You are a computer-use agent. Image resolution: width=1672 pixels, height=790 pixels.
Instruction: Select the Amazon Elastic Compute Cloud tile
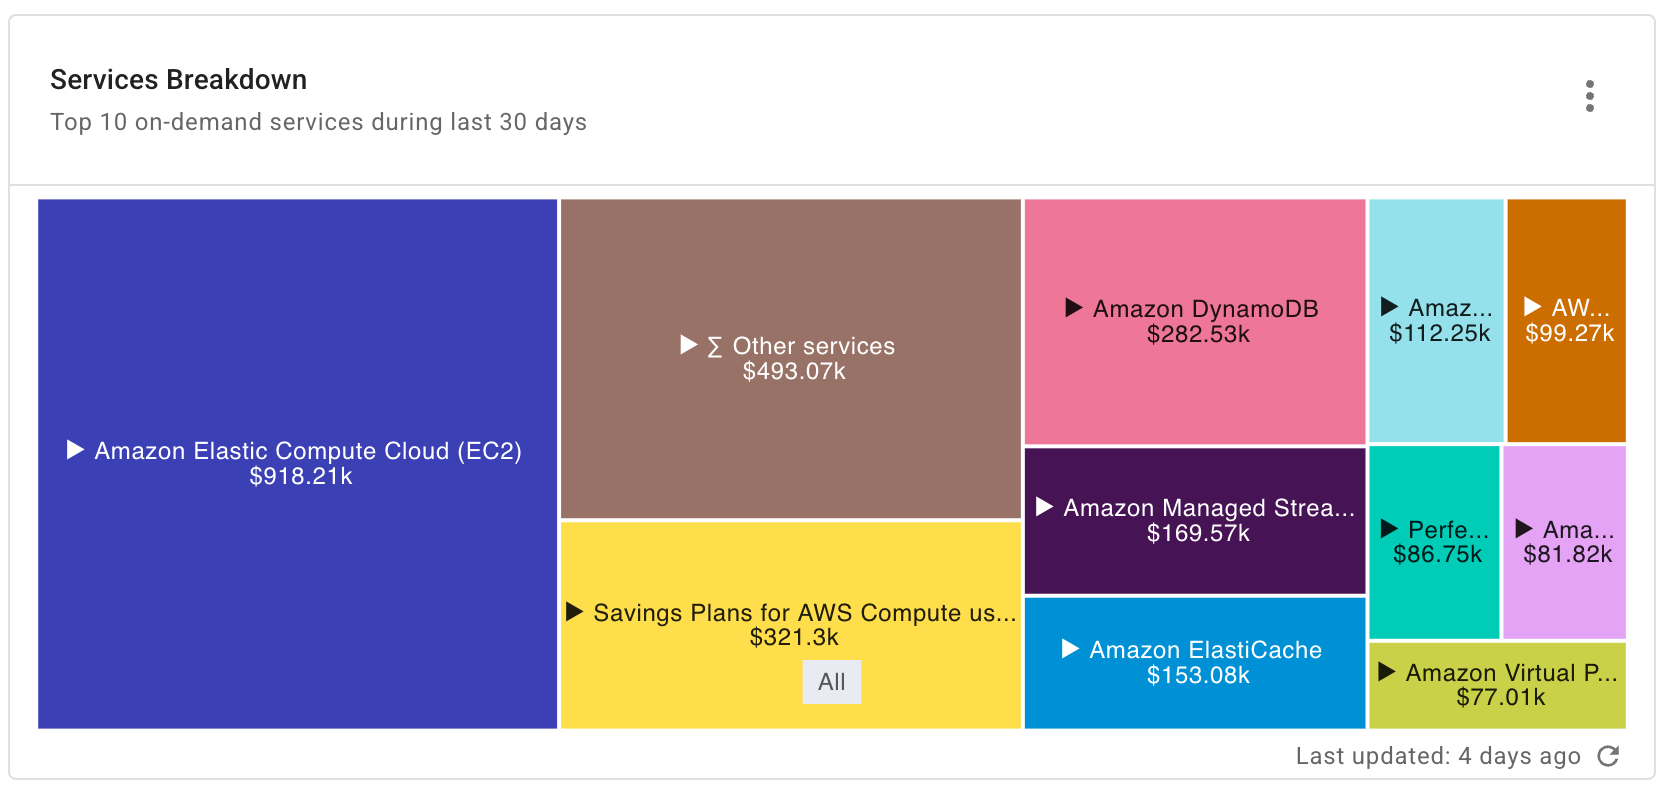click(x=297, y=463)
